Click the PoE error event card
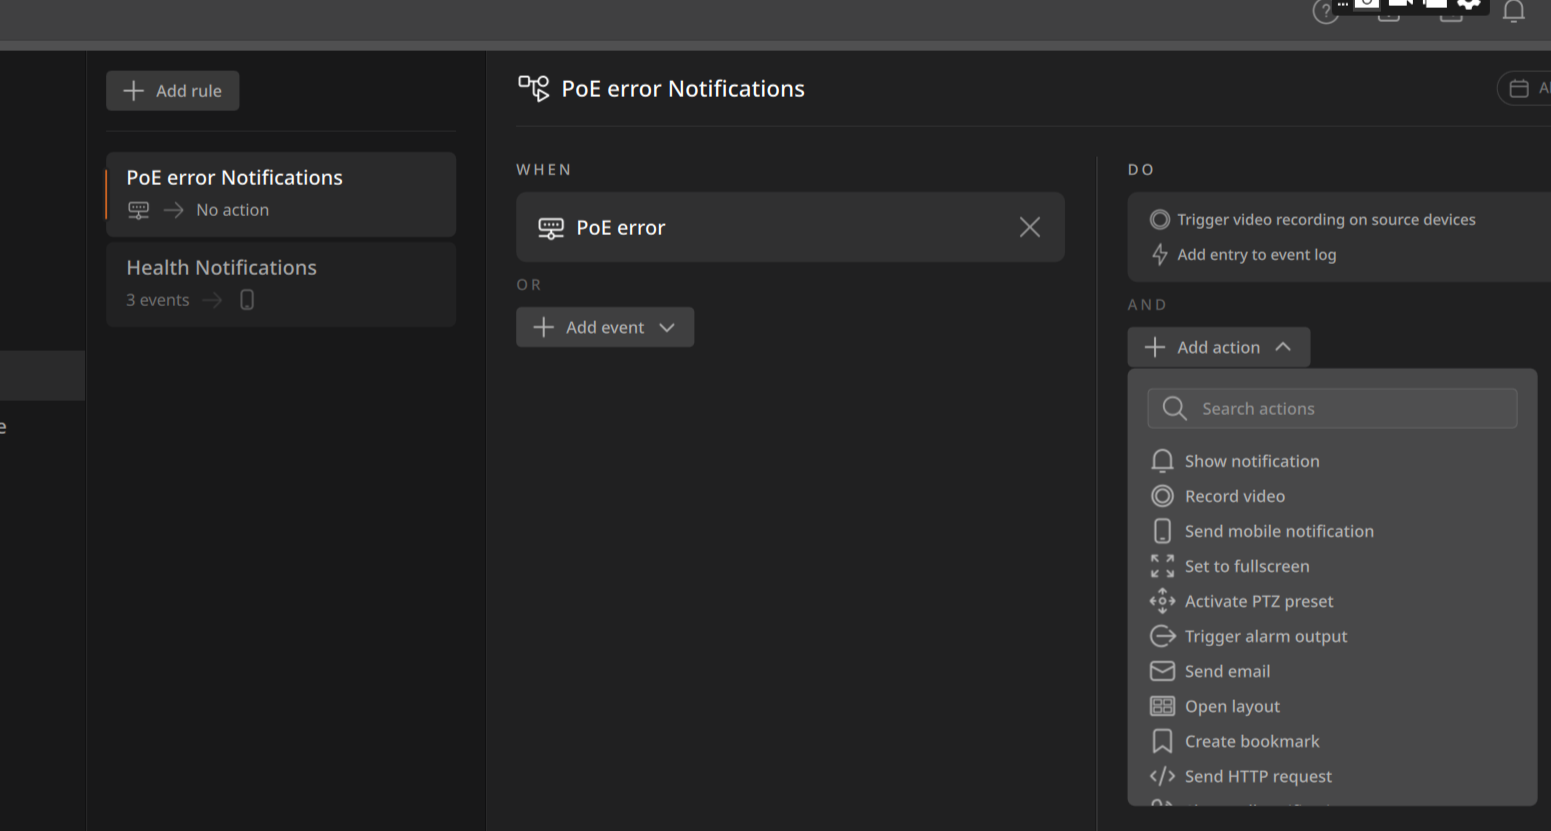The width and height of the screenshot is (1551, 831). [790, 227]
